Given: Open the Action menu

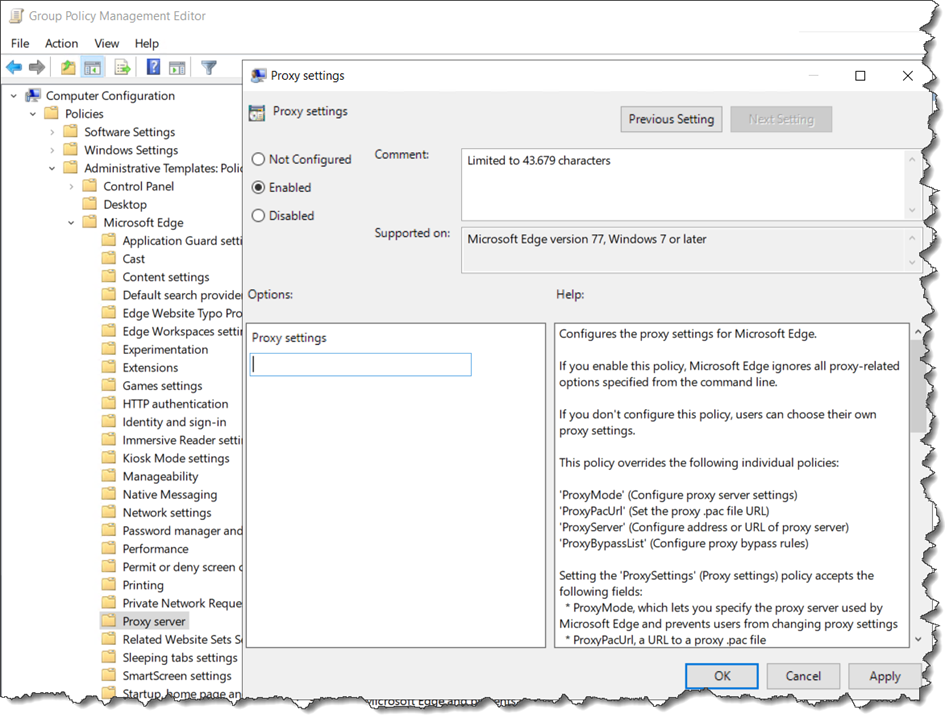Looking at the screenshot, I should coord(61,43).
